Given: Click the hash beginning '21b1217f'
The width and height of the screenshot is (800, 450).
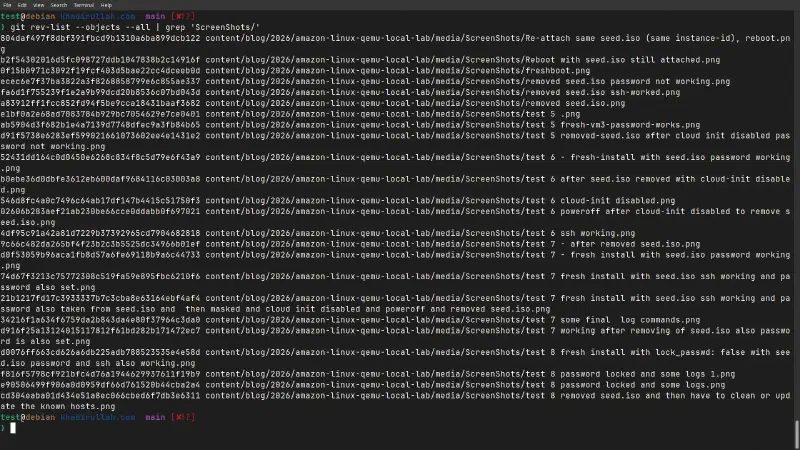Looking at the screenshot, I should coord(101,298).
